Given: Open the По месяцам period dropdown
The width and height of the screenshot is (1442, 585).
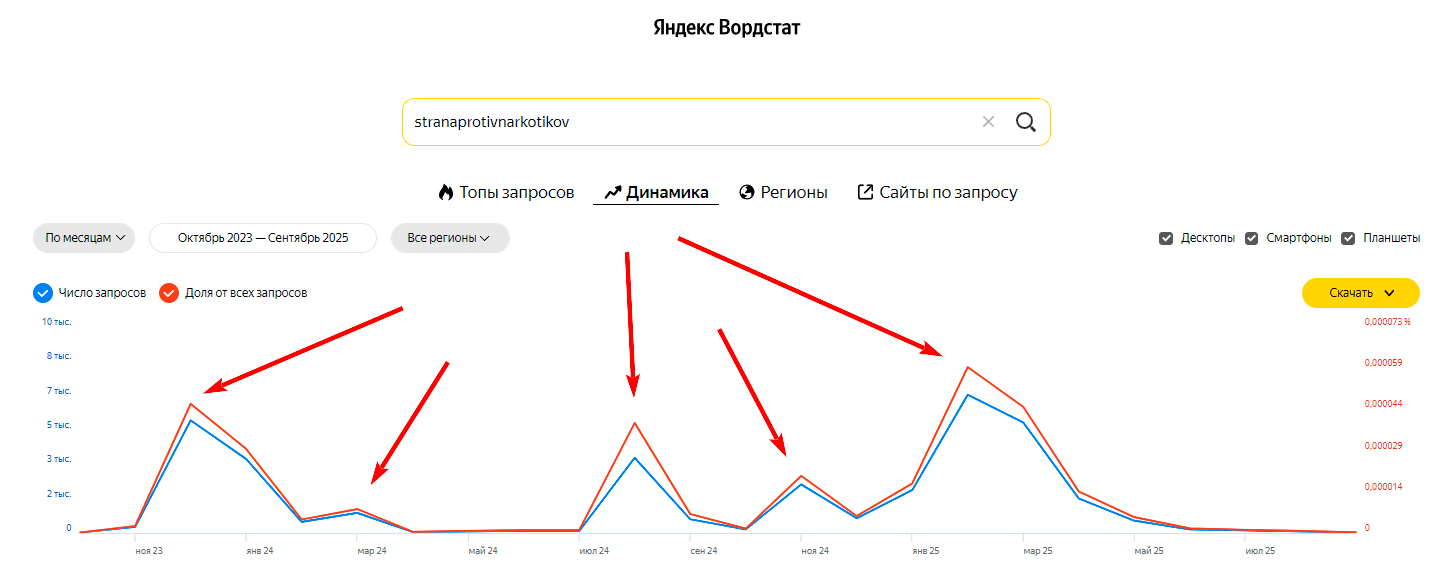Looking at the screenshot, I should coord(84,238).
